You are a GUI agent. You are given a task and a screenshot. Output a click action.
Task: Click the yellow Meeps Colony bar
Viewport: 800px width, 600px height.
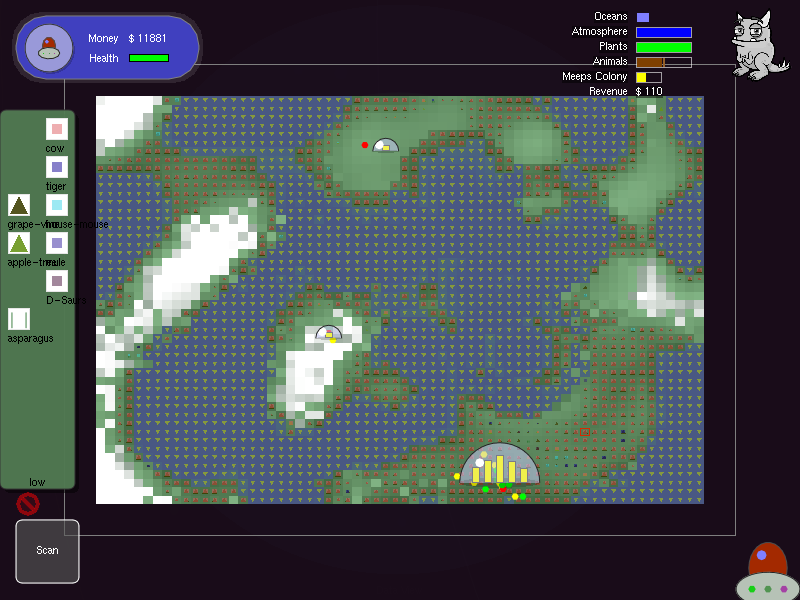[x=648, y=77]
